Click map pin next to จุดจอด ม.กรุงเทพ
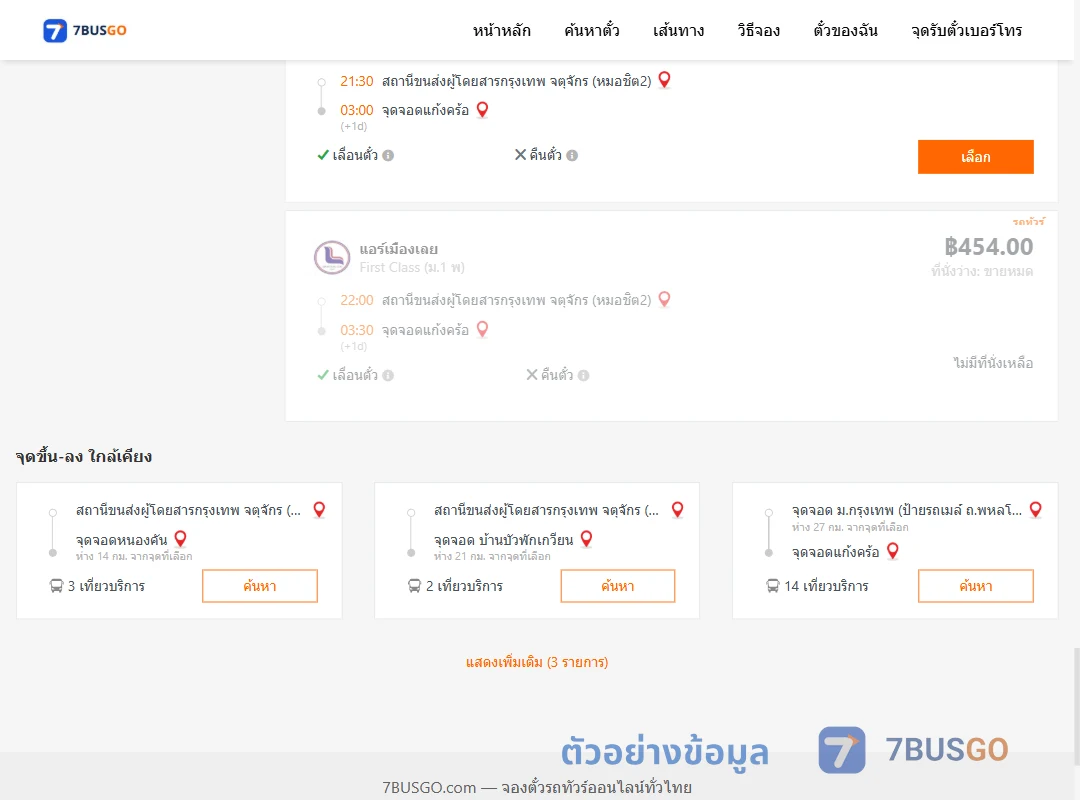The height and width of the screenshot is (800, 1080). (1036, 510)
